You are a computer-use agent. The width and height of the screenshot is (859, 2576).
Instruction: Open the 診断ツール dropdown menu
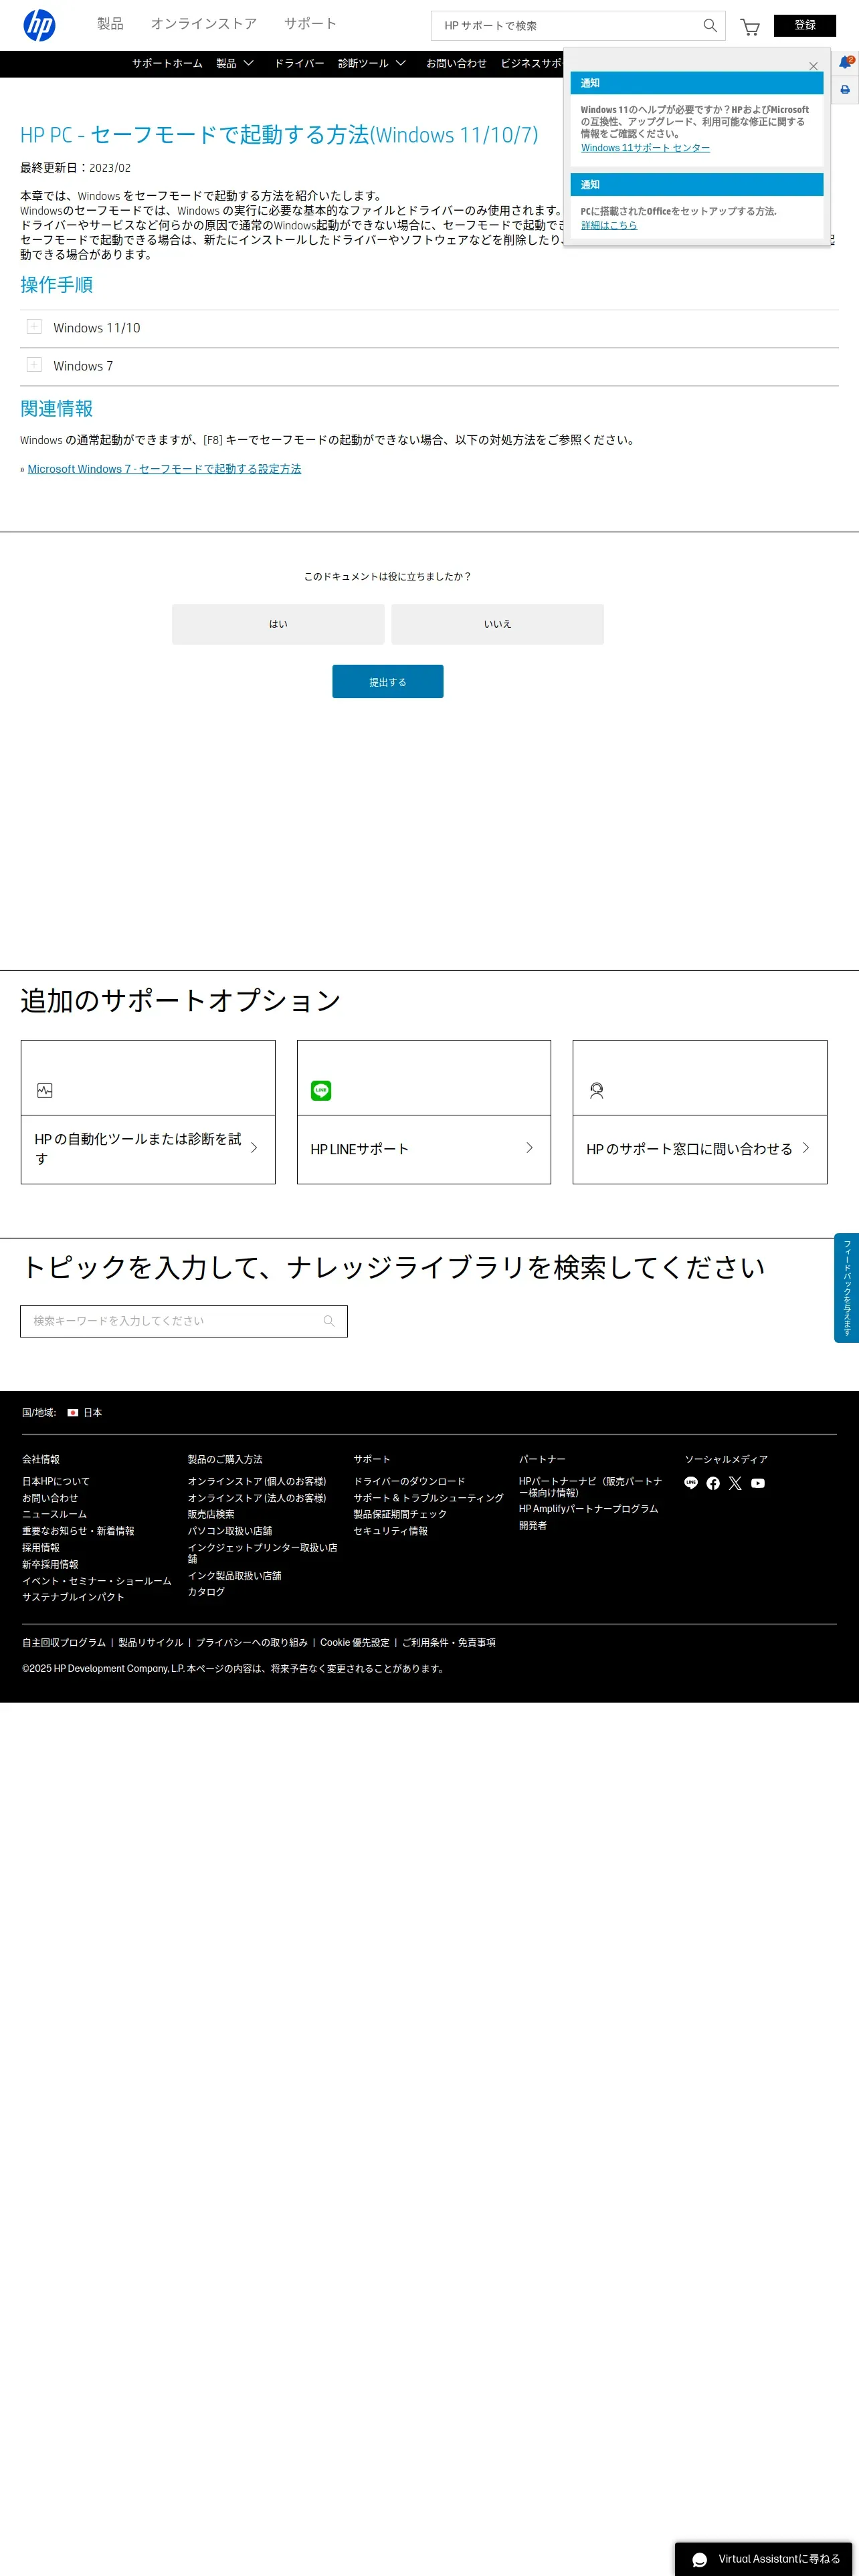point(372,63)
